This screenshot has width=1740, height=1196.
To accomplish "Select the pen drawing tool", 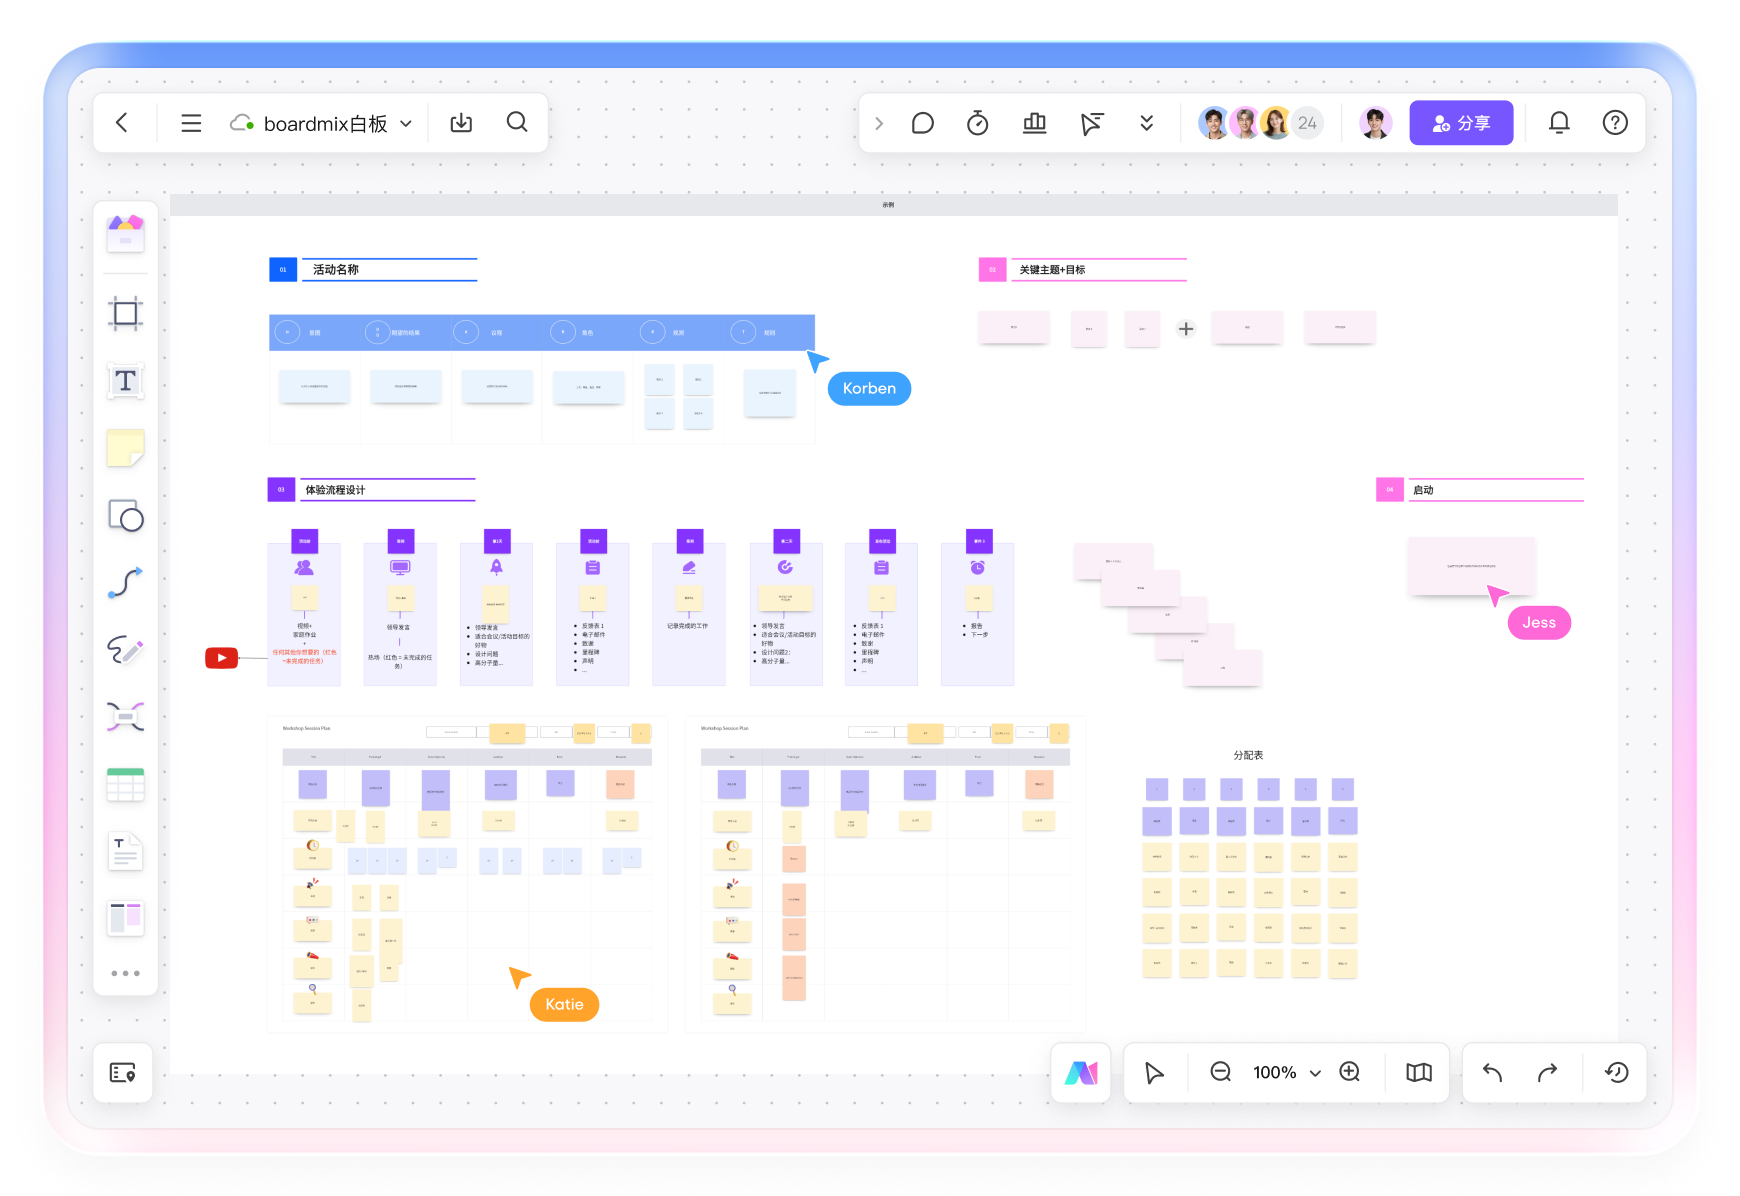I will pos(125,650).
